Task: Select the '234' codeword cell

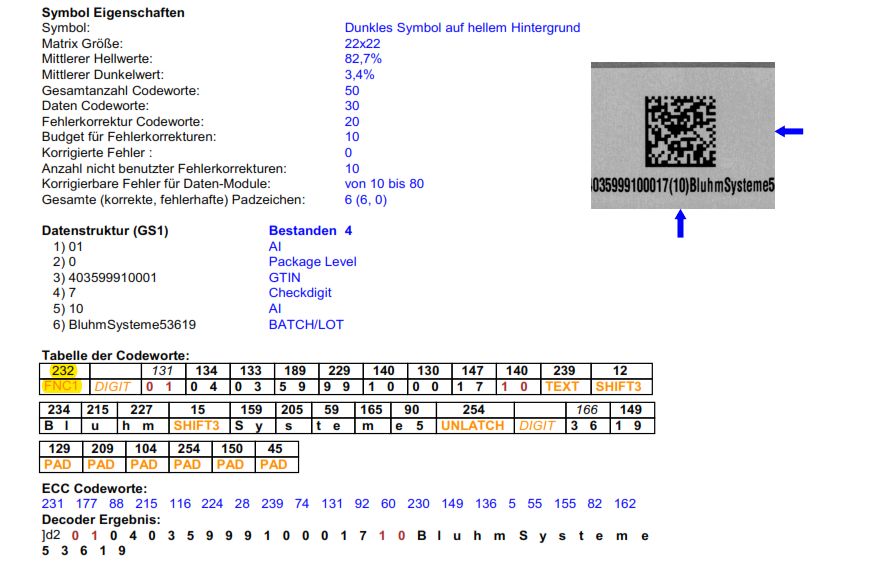Action: [x=59, y=410]
